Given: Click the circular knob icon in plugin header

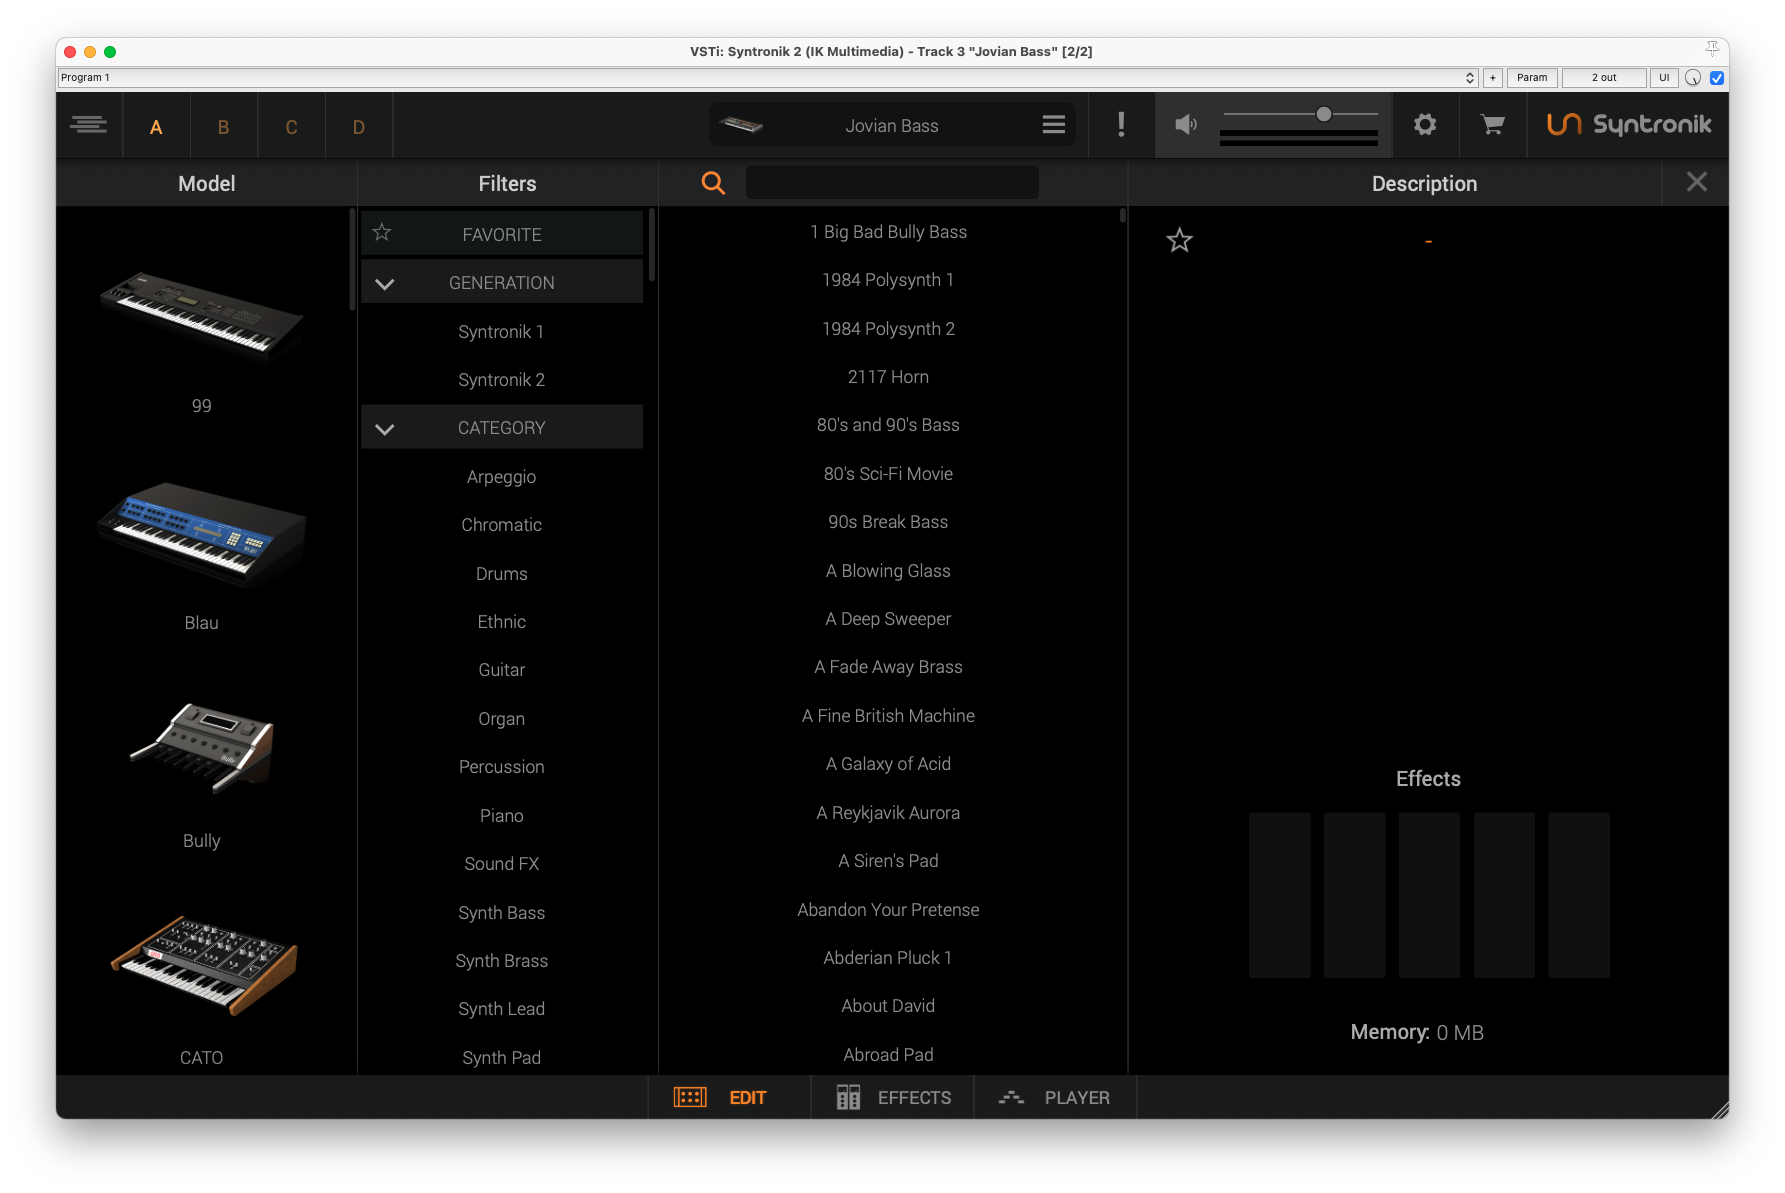Looking at the screenshot, I should tap(1693, 77).
